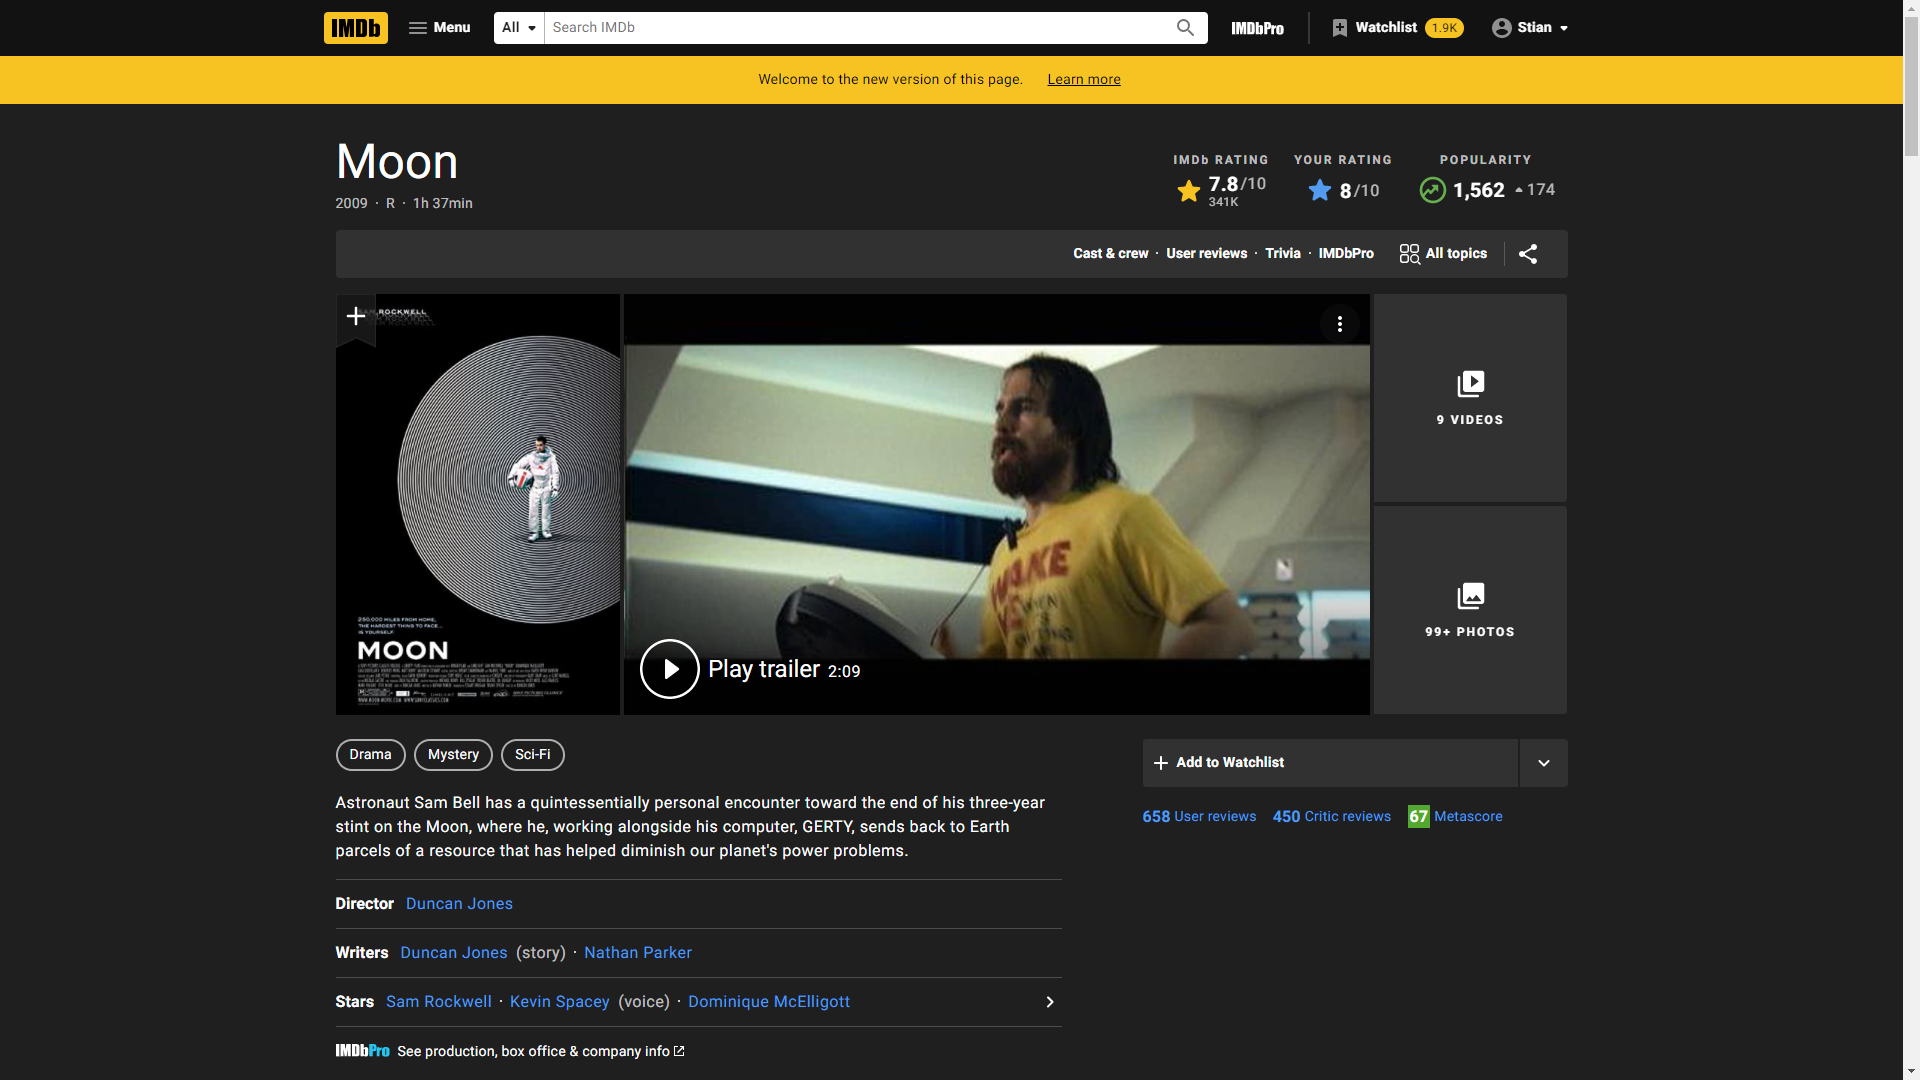The height and width of the screenshot is (1080, 1920).
Task: Open All topics grid icon
Action: [1409, 254]
